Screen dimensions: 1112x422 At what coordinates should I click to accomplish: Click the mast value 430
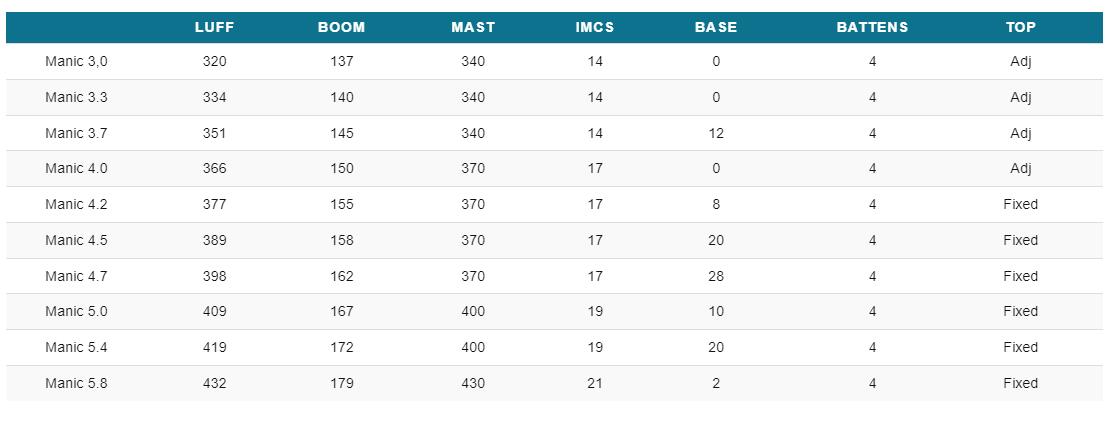click(473, 383)
